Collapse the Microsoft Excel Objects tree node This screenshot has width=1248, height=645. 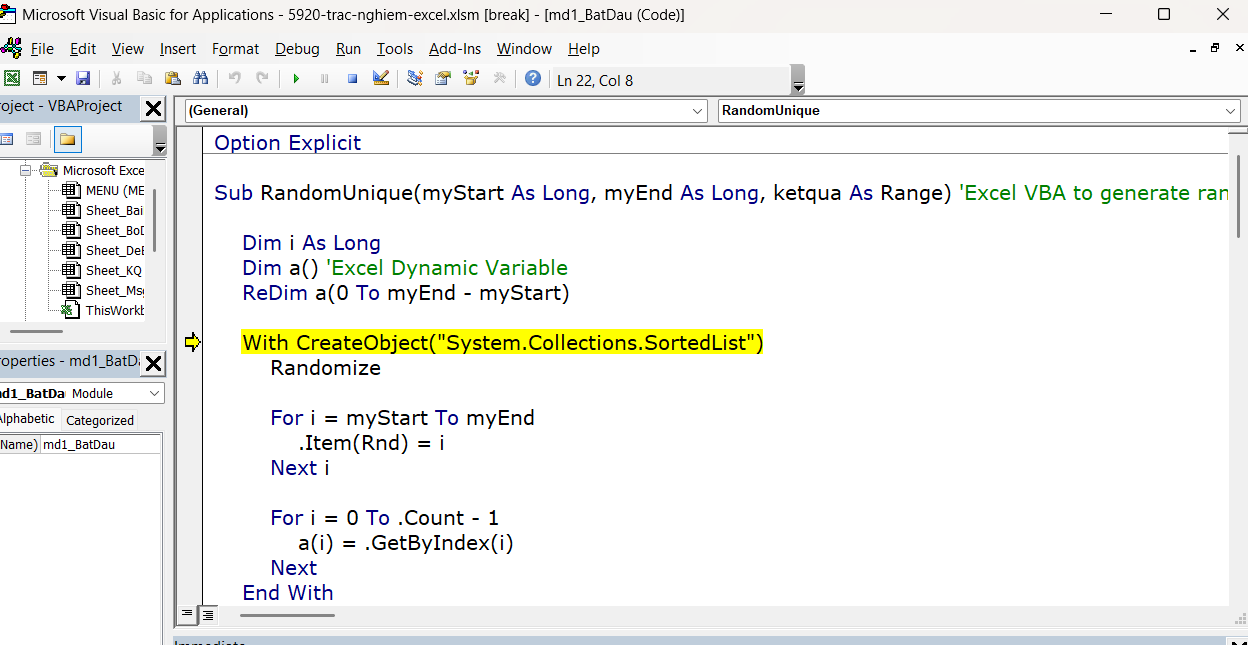26,170
